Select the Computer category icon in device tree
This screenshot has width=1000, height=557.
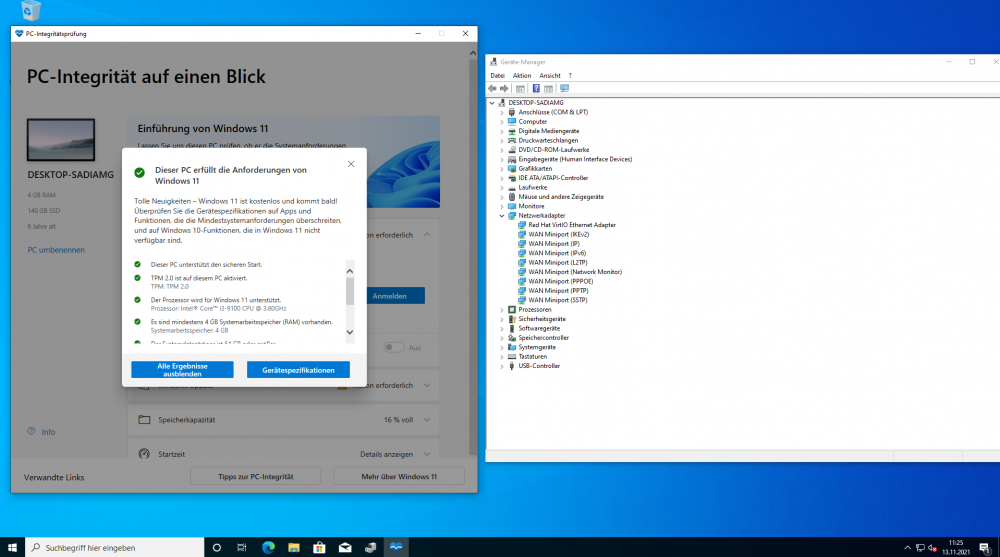[511, 121]
